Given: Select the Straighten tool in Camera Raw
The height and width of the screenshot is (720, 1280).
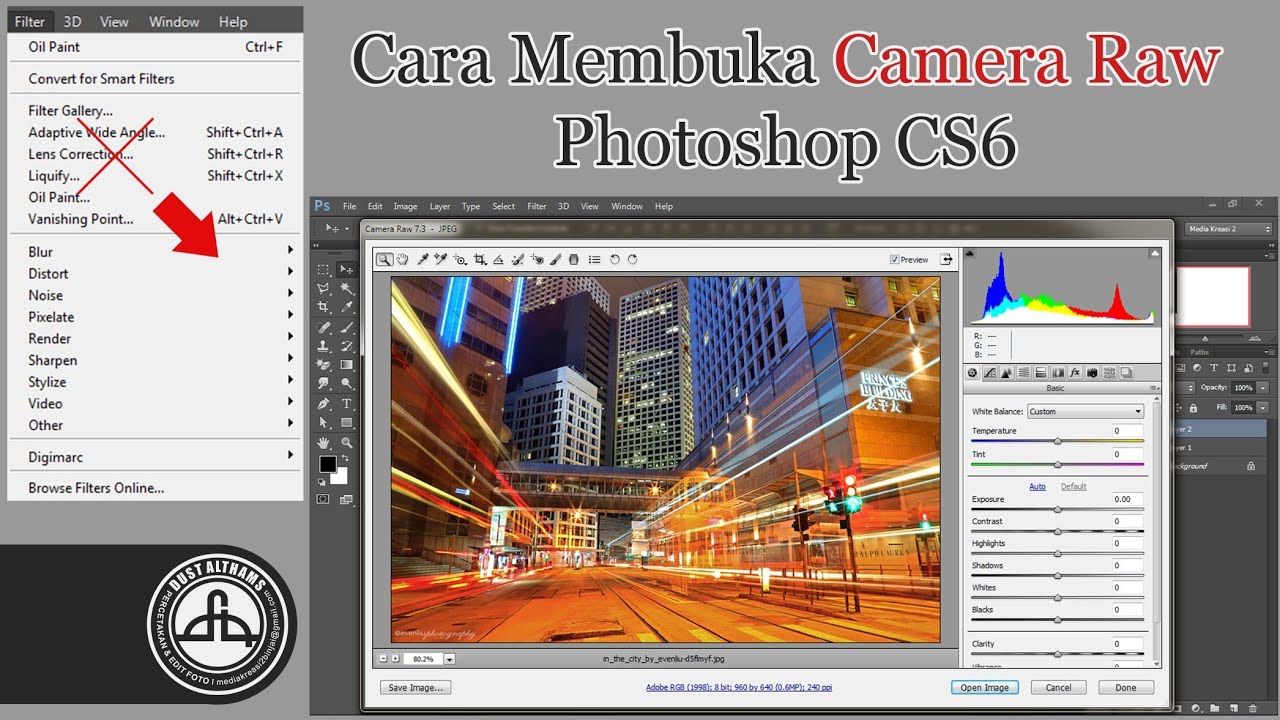Looking at the screenshot, I should point(498,260).
